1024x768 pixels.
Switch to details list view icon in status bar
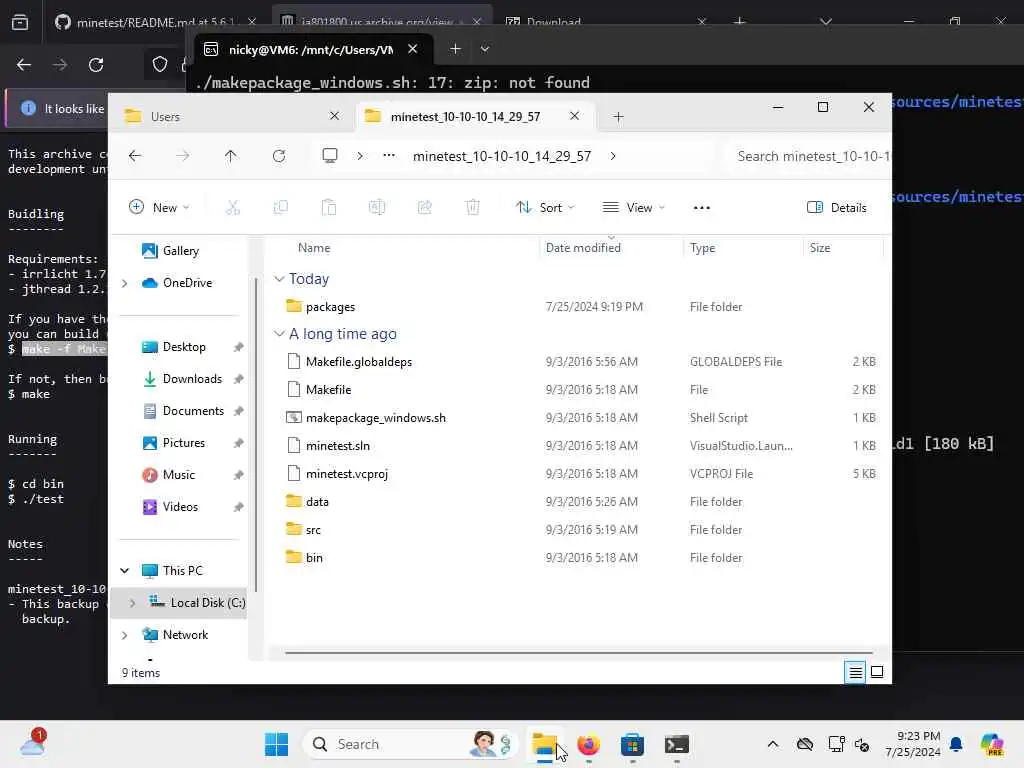click(x=856, y=672)
